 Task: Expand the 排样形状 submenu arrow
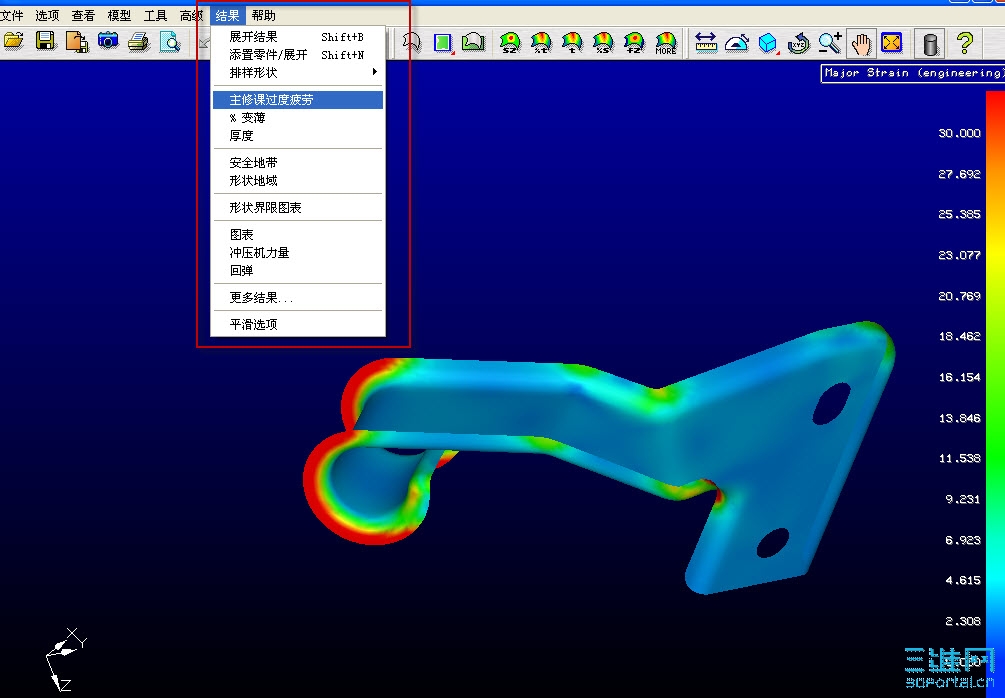click(x=375, y=72)
